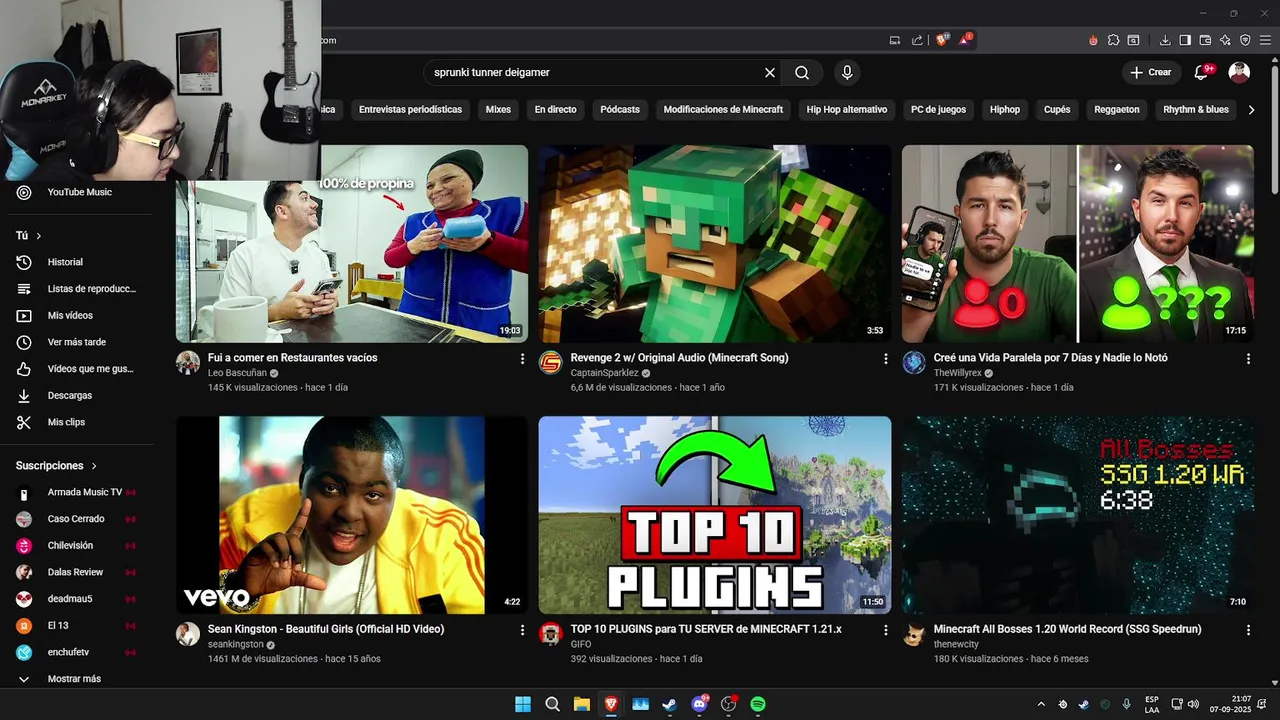Open Brave Leo AI sparkle icon
The height and width of the screenshot is (720, 1280).
point(1225,40)
